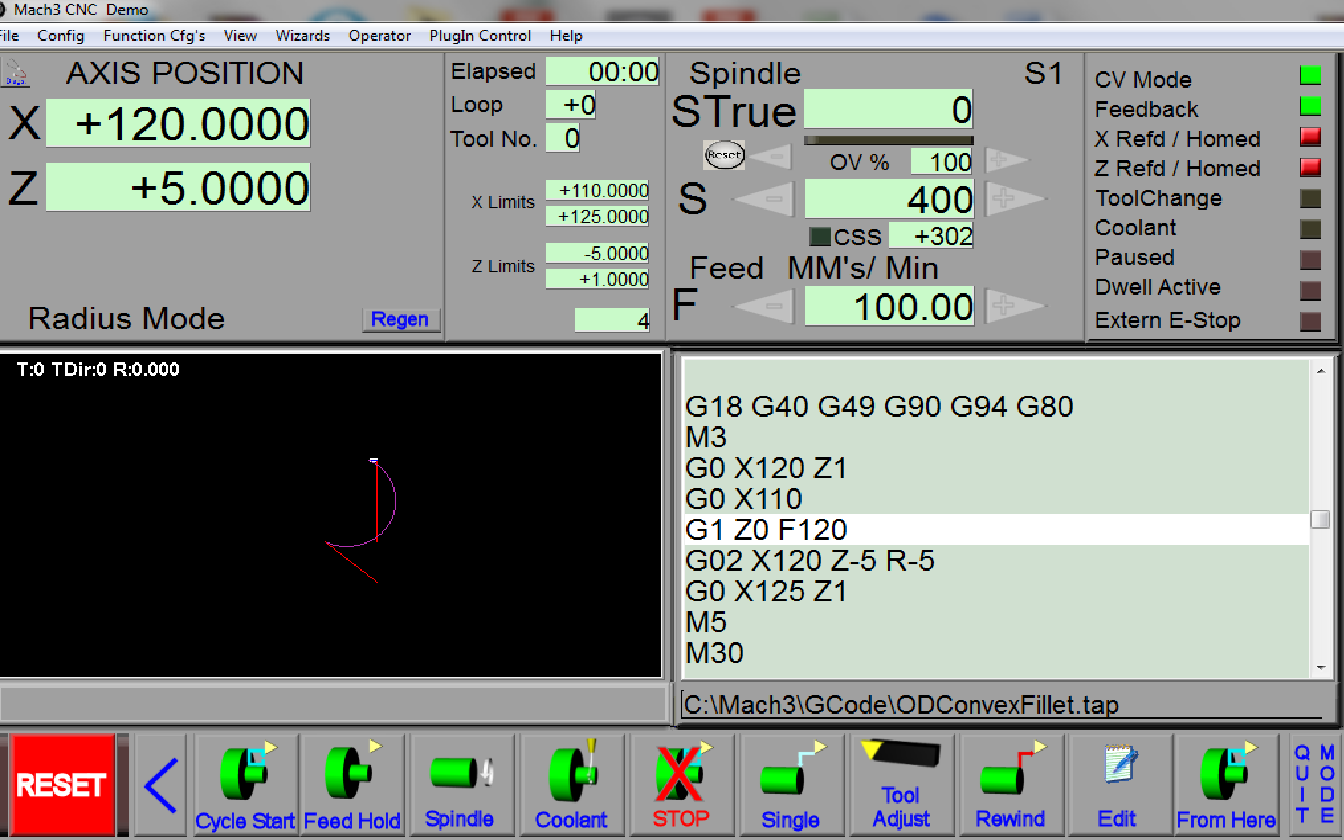Decrease spindle speed S with minus arrow
Viewport: 1344px width, 840px height.
coord(765,200)
